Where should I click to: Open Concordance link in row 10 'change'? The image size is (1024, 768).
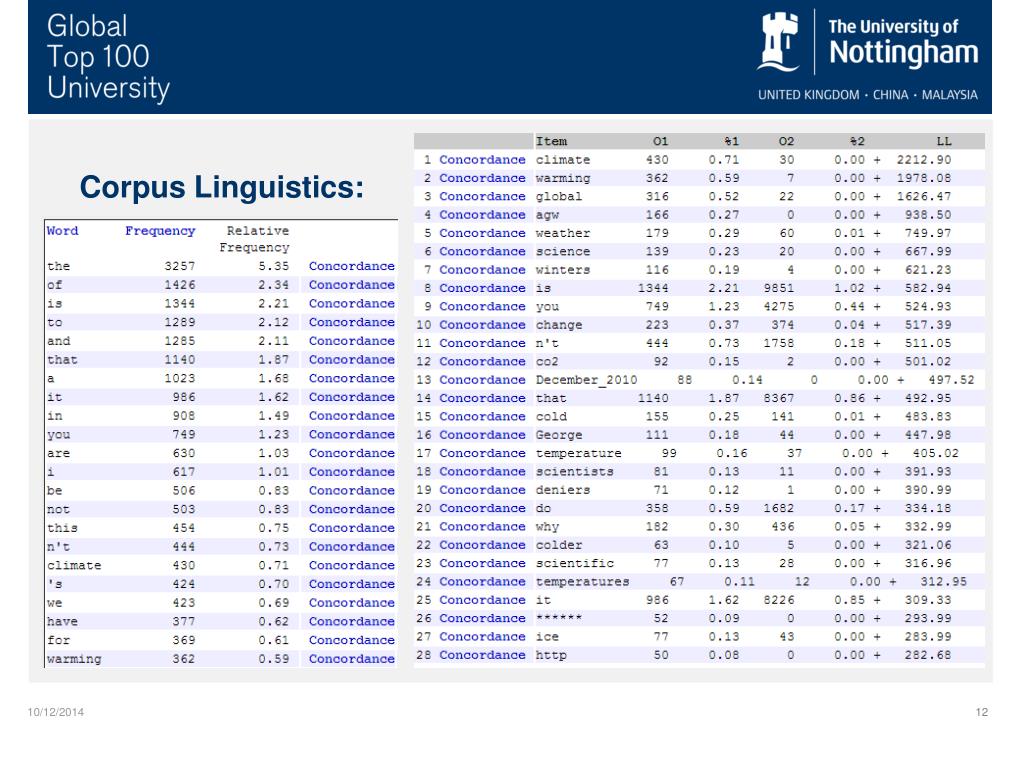pos(482,325)
